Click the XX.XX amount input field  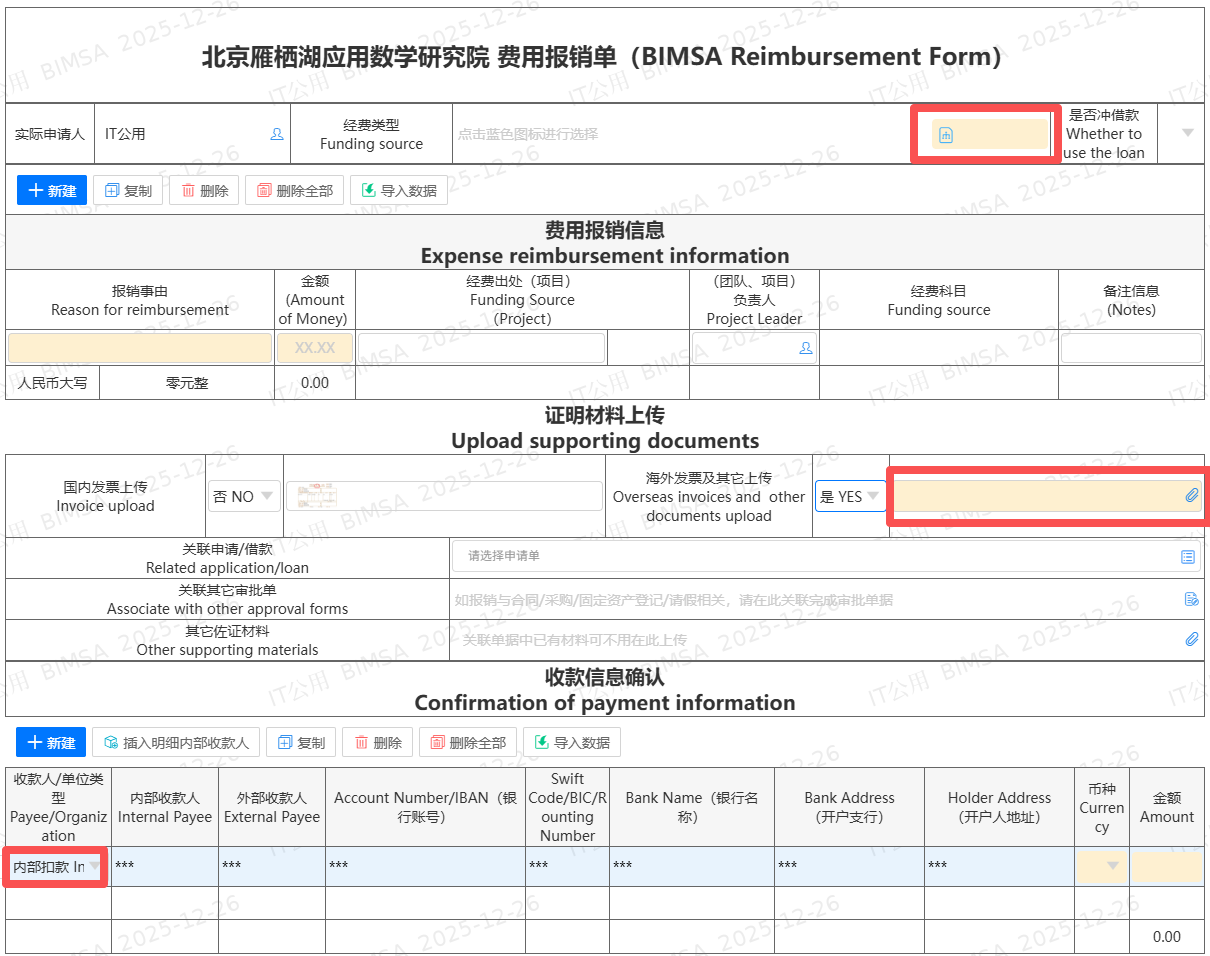(x=314, y=348)
